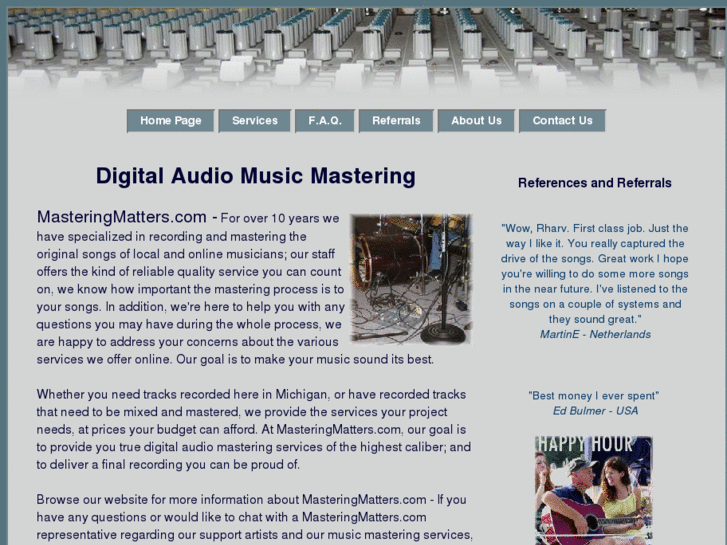The image size is (727, 545).
Task: Click the MasteringMatters.com intro title text
Action: 121,217
